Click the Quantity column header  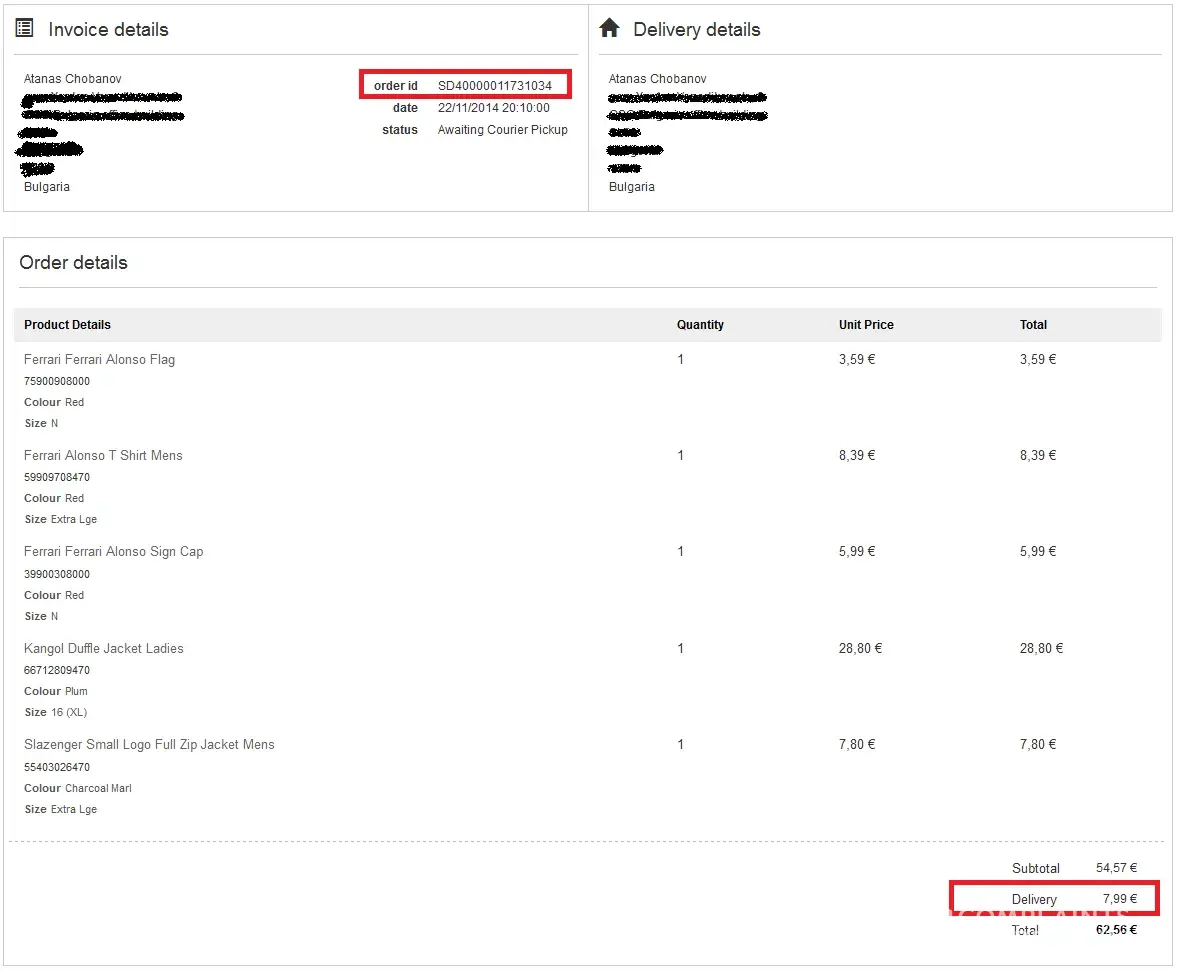(x=700, y=325)
